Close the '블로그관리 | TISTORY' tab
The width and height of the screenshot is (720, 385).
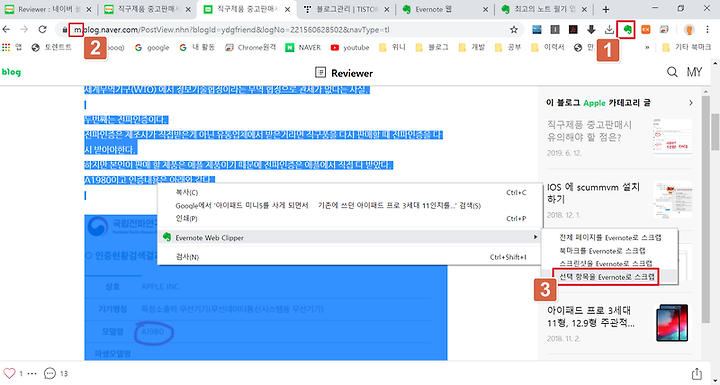pyautogui.click(x=387, y=9)
